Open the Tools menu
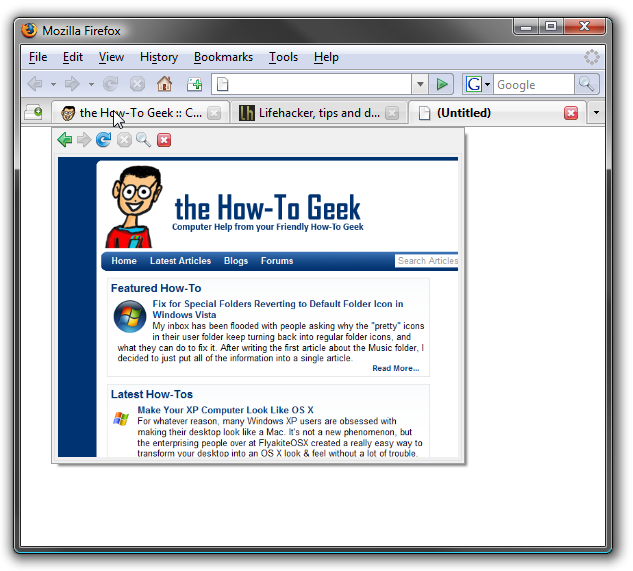 (283, 57)
